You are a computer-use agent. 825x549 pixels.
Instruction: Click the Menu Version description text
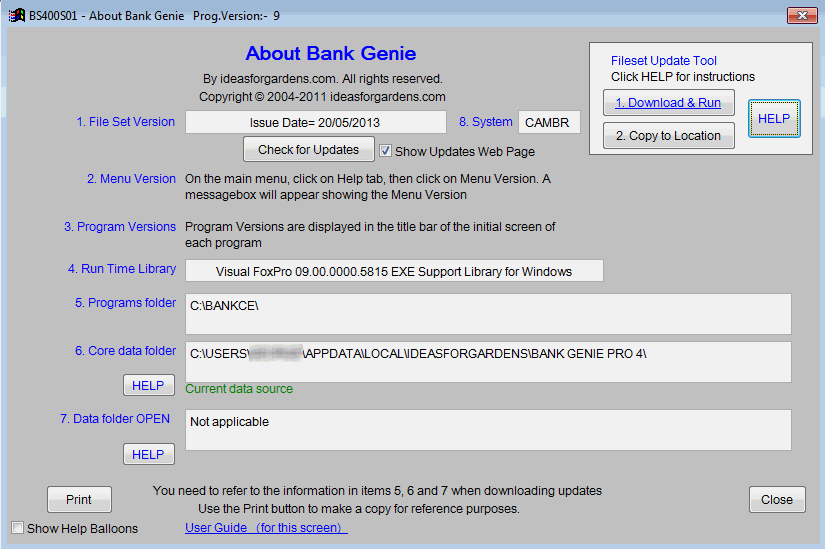tap(368, 187)
